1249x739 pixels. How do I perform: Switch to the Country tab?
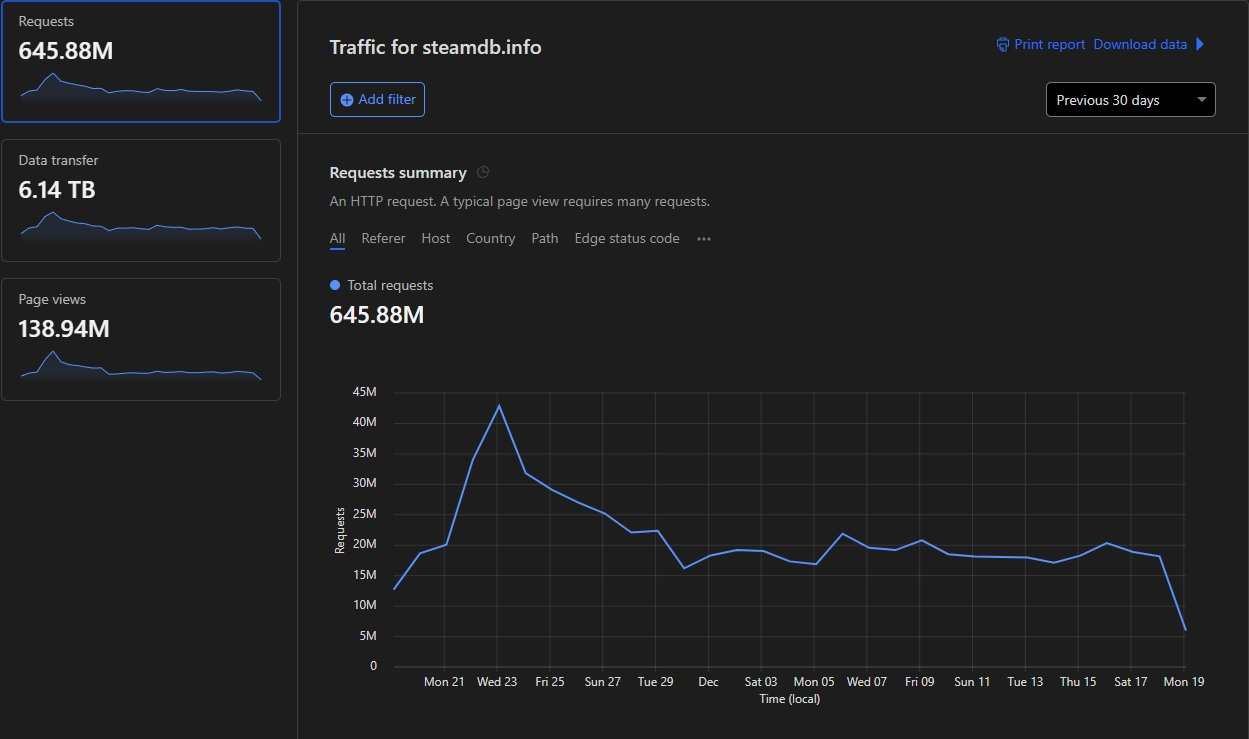pos(491,239)
